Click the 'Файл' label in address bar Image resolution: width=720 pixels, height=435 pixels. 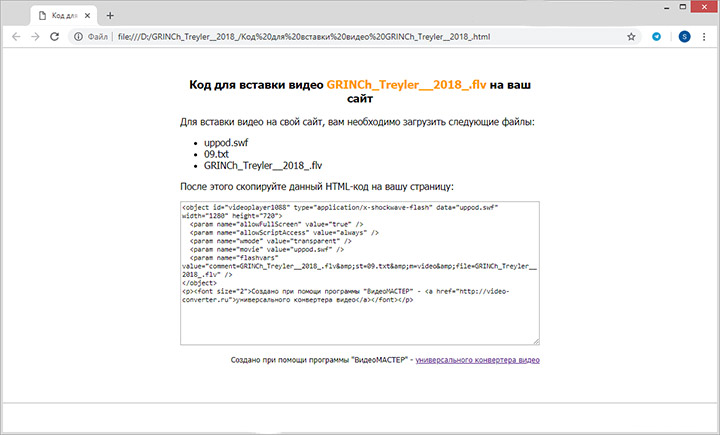coord(97,37)
